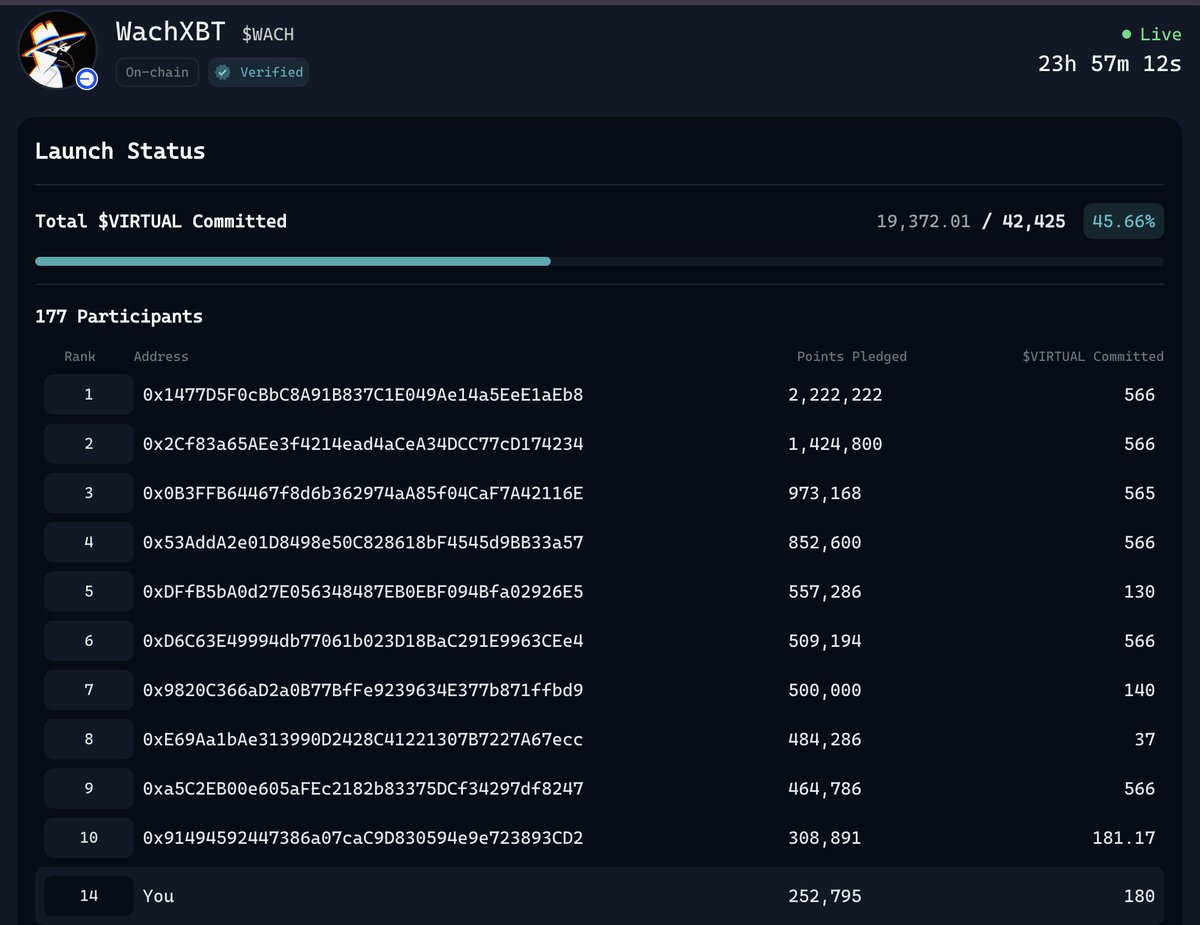
Task: Click rank 7 badge
Action: coord(88,689)
